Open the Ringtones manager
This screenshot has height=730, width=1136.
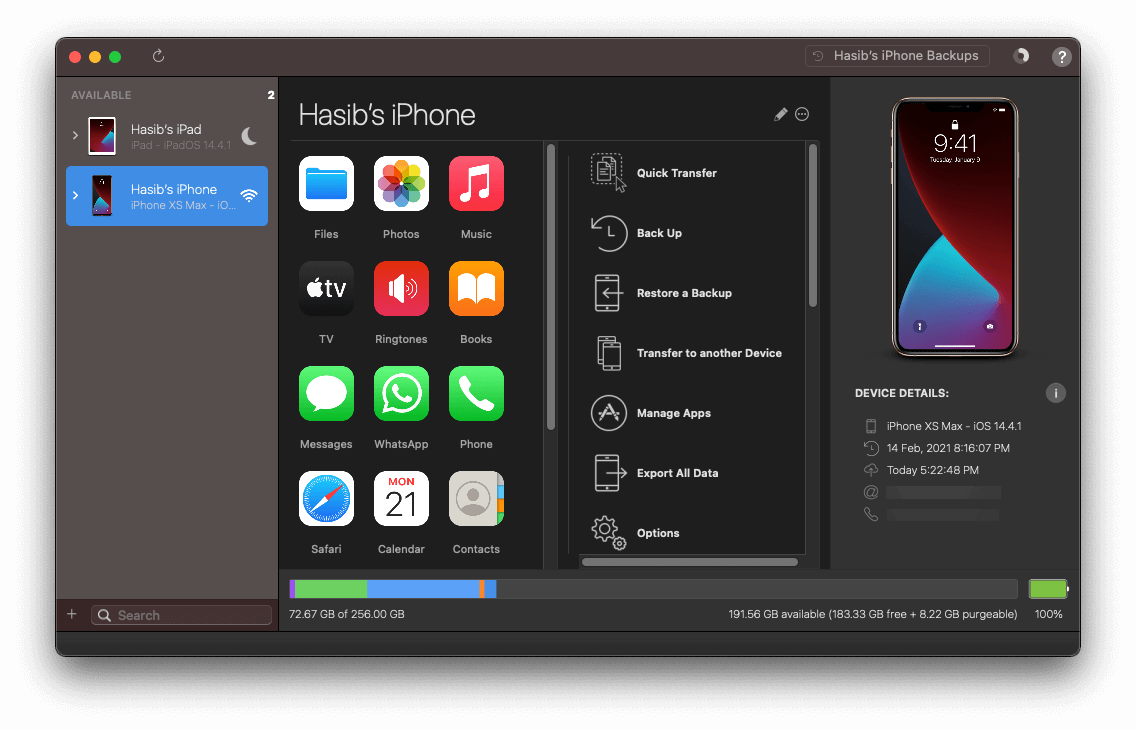coord(401,288)
